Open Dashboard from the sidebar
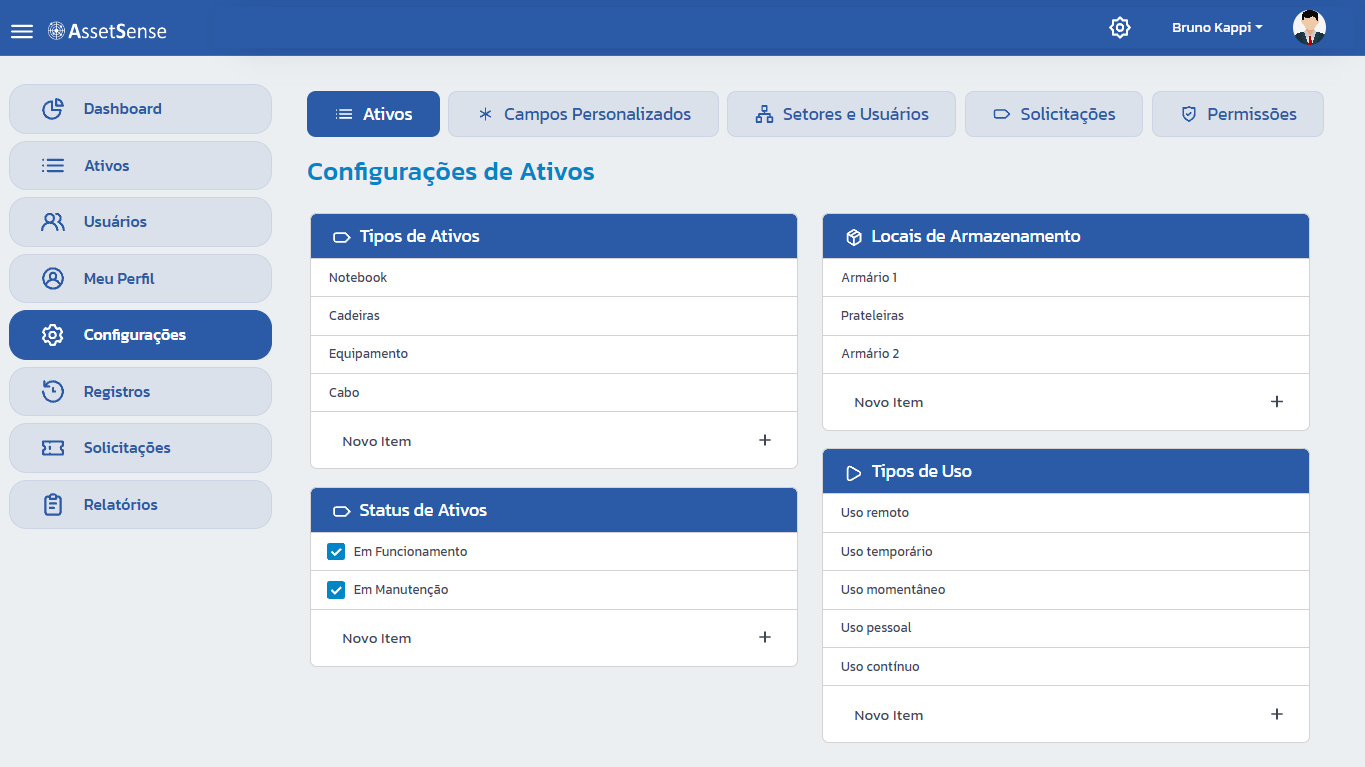Screen dimensions: 1365x767 (140, 109)
